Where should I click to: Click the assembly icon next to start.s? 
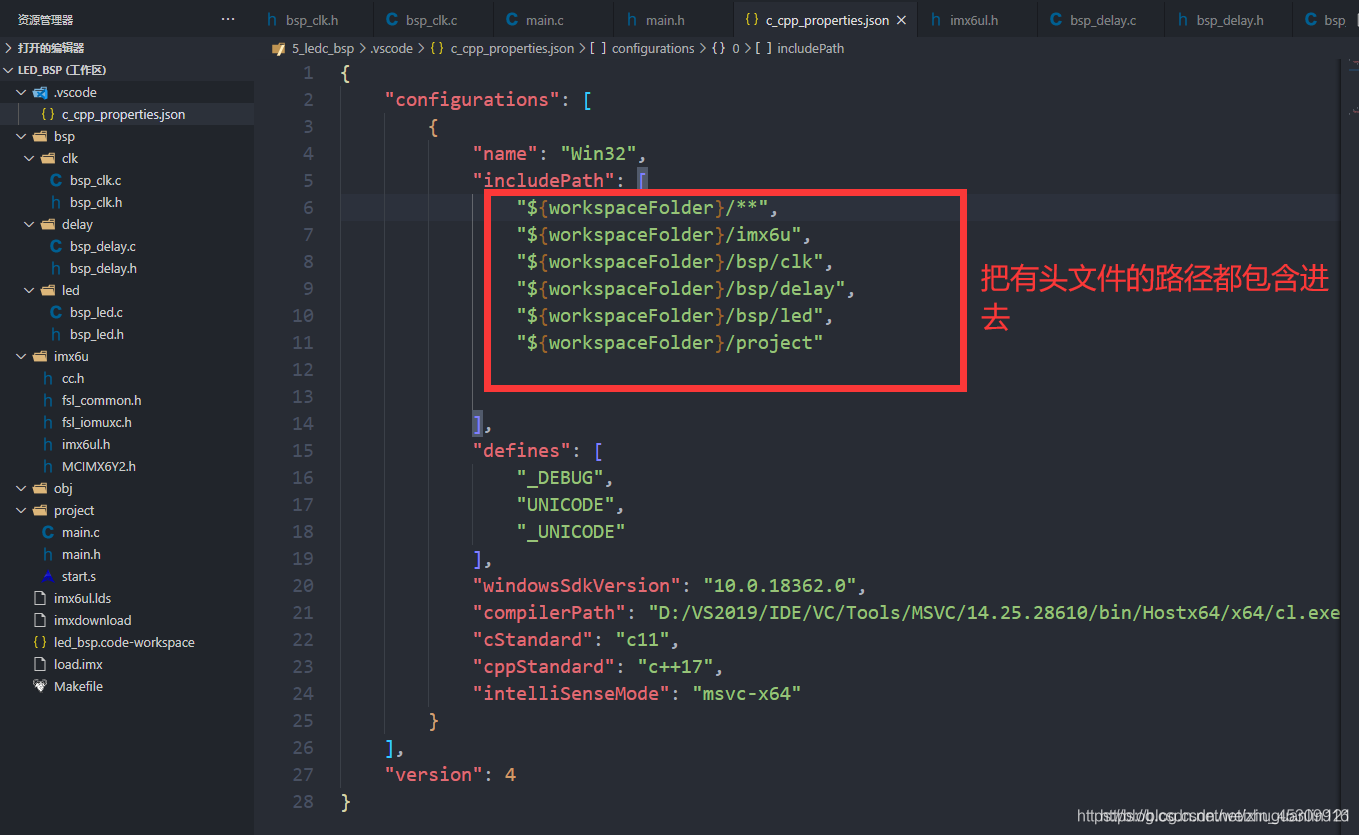pos(48,576)
